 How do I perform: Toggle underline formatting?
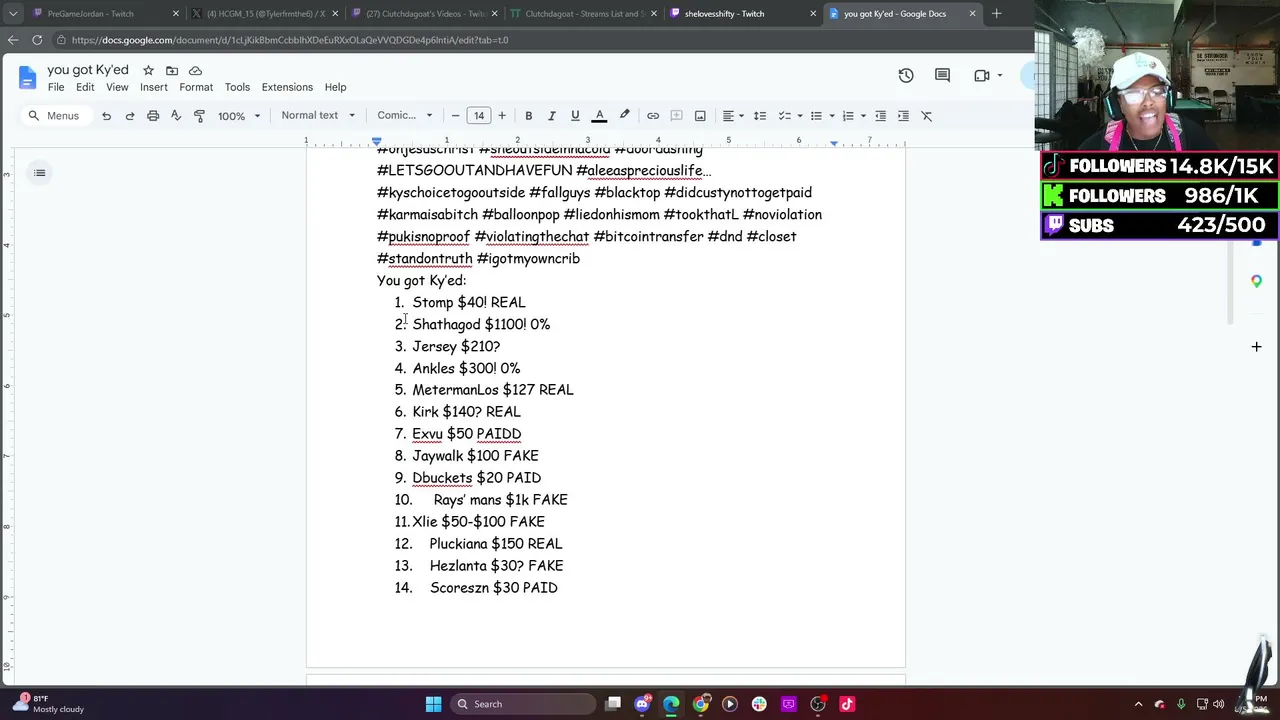575,116
